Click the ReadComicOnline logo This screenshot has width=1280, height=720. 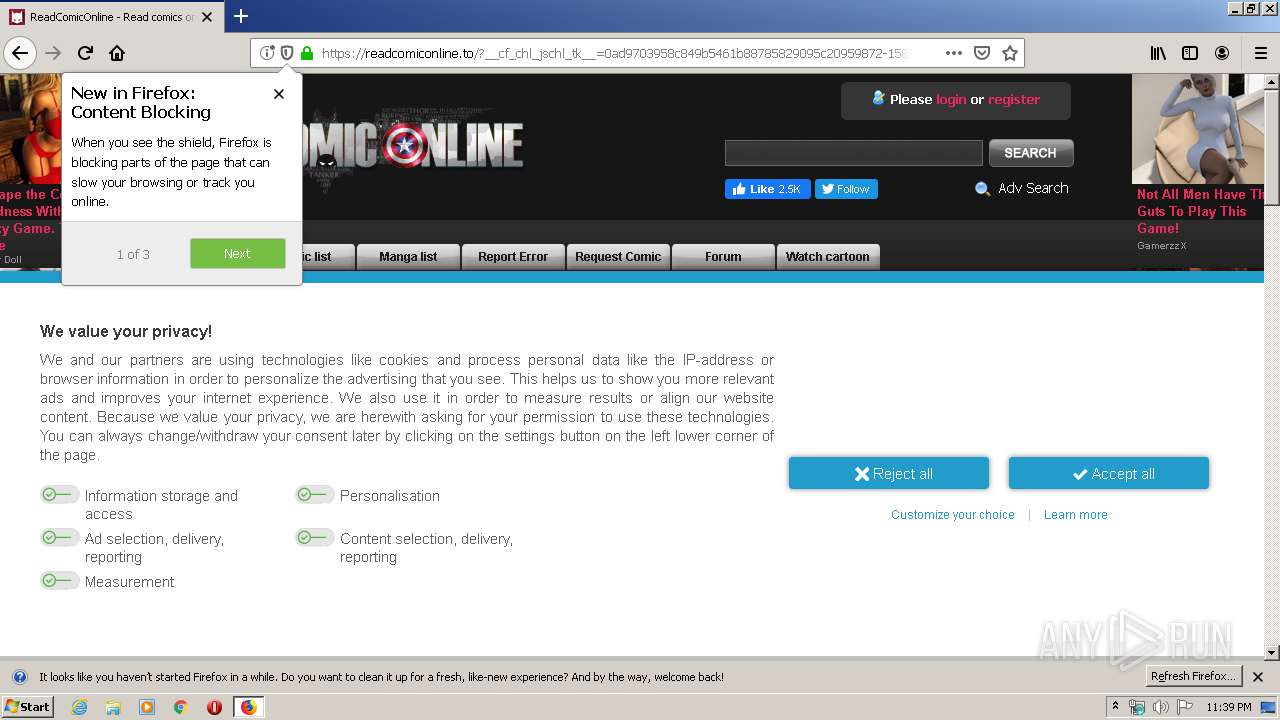(x=414, y=150)
